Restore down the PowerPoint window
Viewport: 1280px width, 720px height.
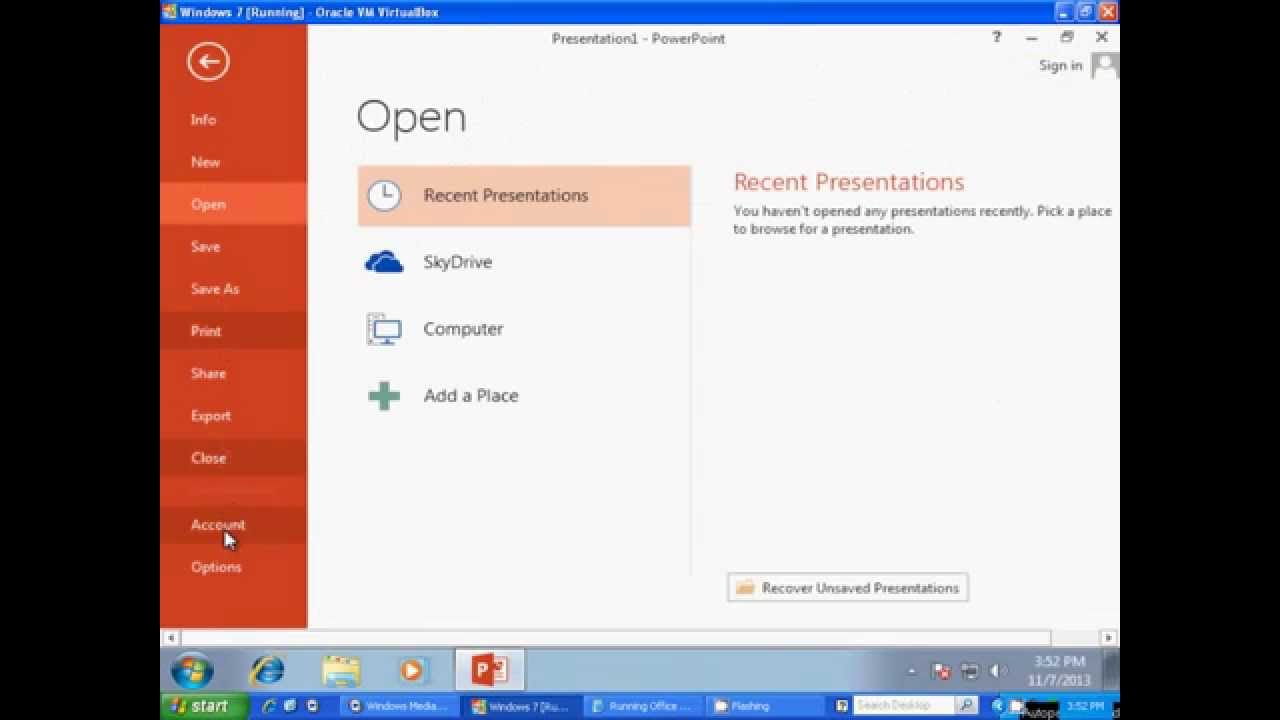(1066, 37)
